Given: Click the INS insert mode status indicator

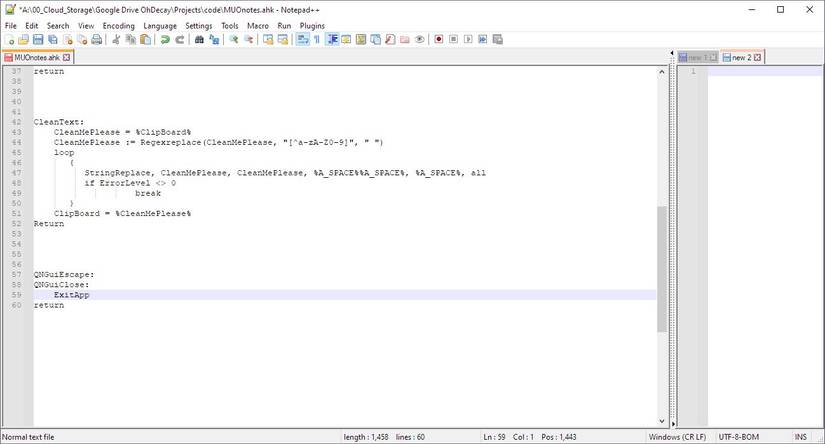Looking at the screenshot, I should (x=800, y=437).
